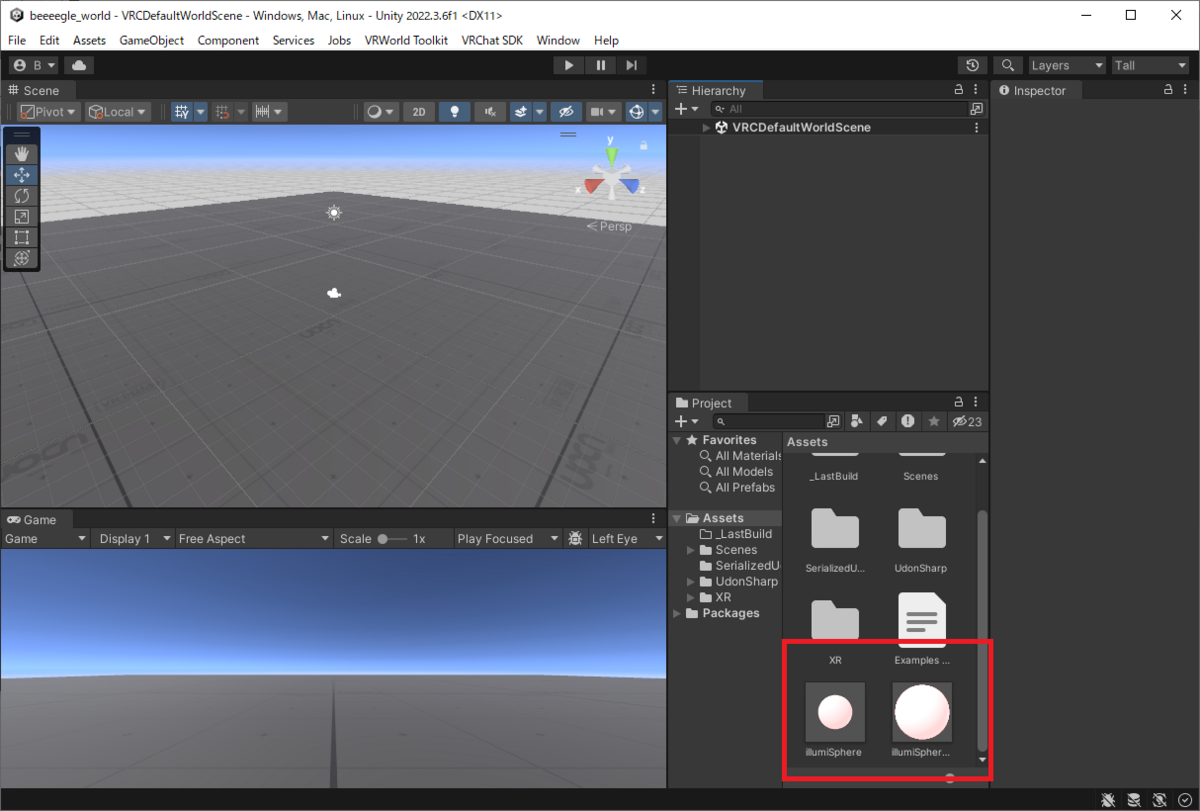The image size is (1200, 811).
Task: Open the Pivot handle position dropdown
Action: pos(49,112)
